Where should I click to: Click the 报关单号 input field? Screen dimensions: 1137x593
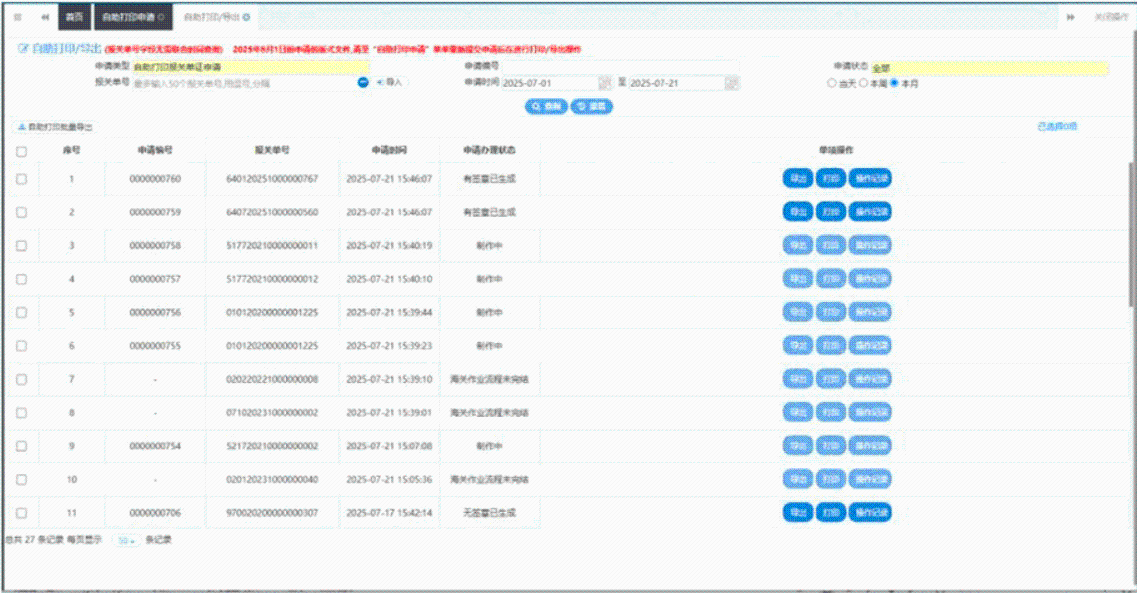[244, 83]
